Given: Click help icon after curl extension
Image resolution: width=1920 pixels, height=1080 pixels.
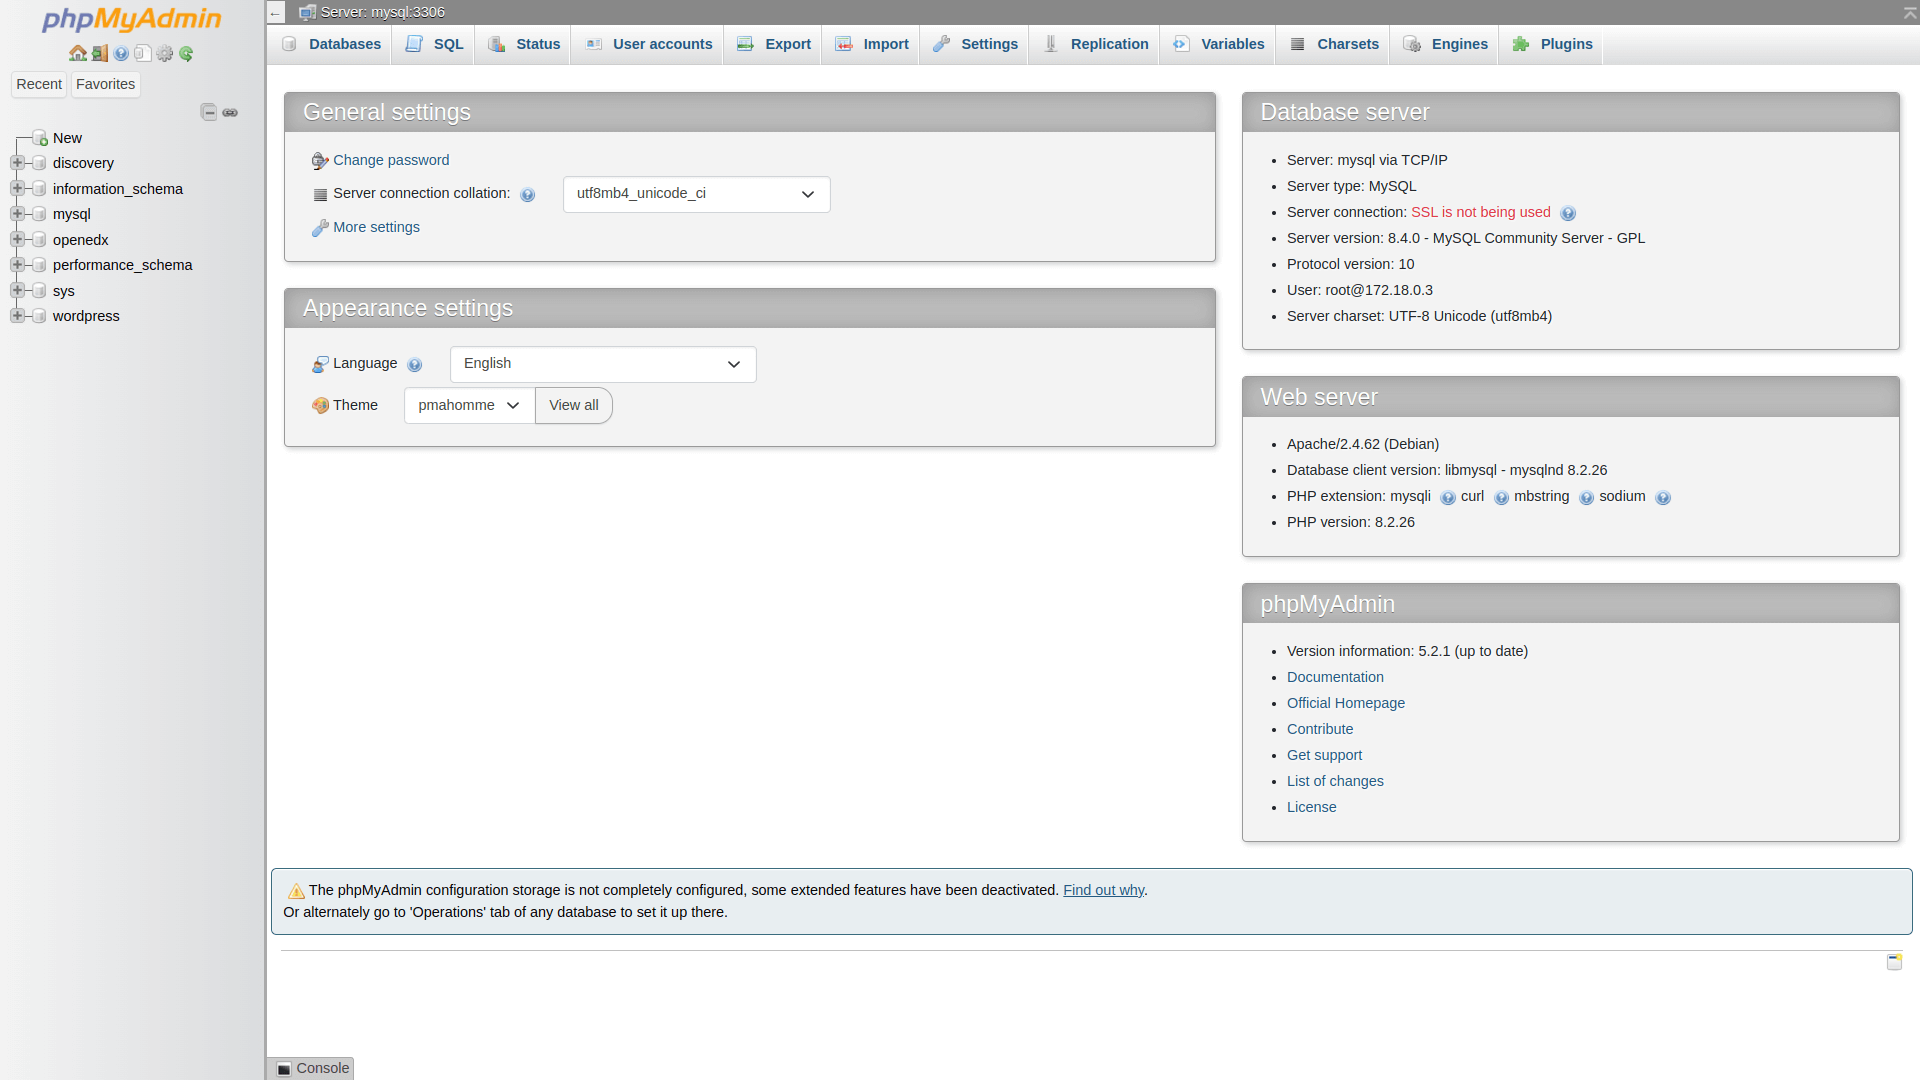Looking at the screenshot, I should click(x=1501, y=498).
